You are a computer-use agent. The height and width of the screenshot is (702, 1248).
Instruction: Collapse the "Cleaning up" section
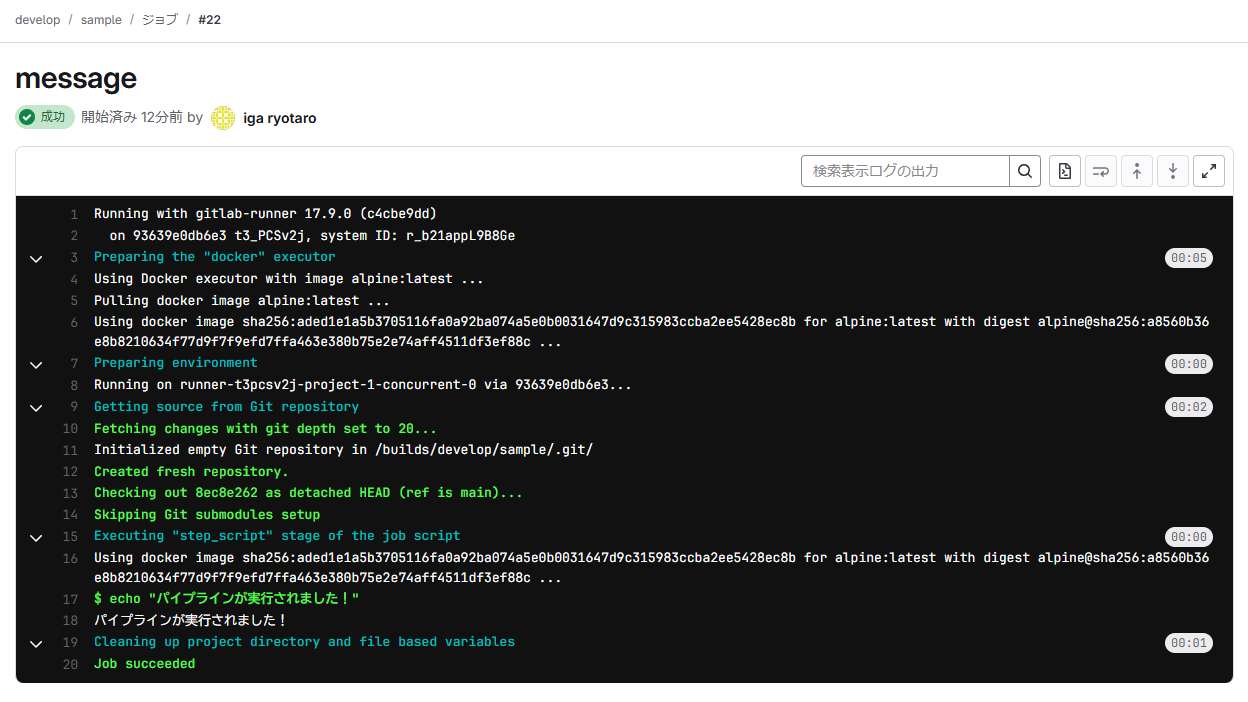36,642
